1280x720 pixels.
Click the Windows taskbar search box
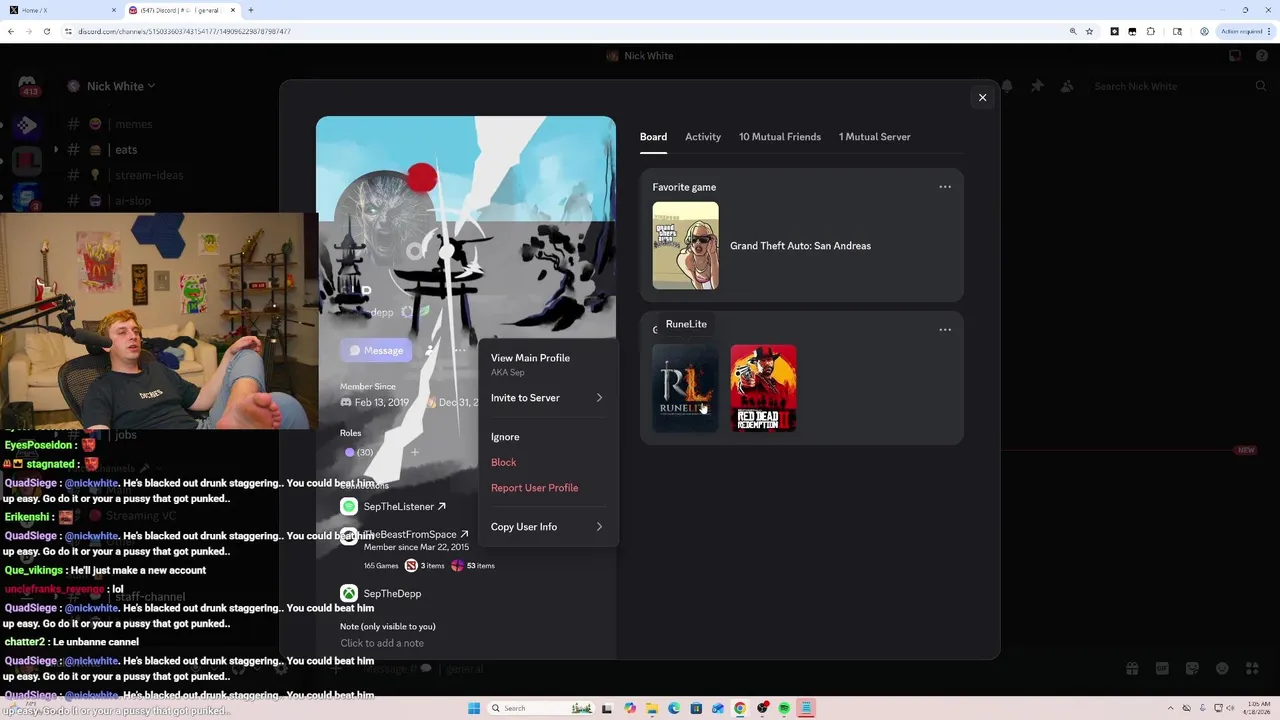pyautogui.click(x=541, y=708)
